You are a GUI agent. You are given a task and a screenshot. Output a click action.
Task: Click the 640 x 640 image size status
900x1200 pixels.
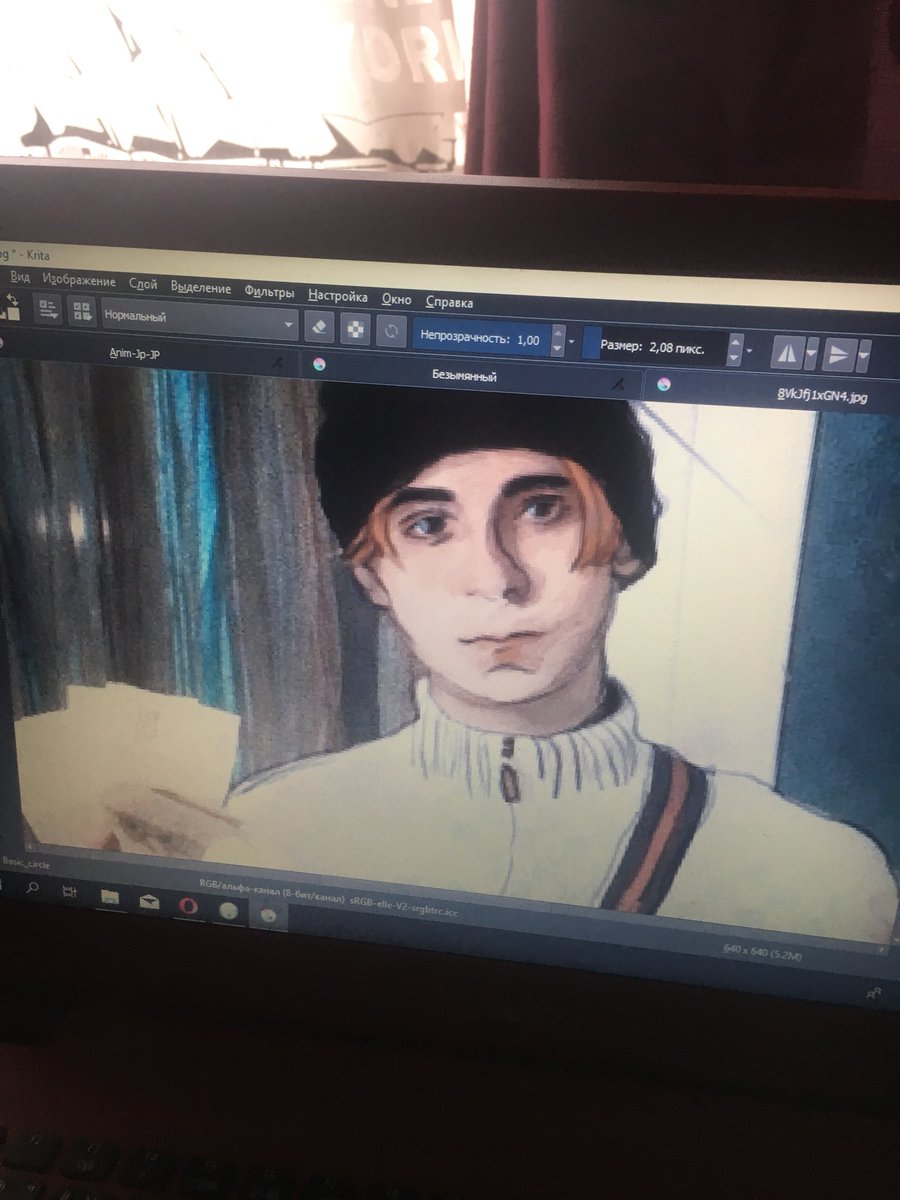[x=765, y=953]
